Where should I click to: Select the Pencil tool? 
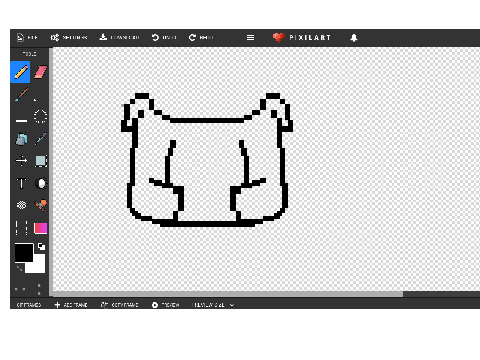(x=20, y=72)
